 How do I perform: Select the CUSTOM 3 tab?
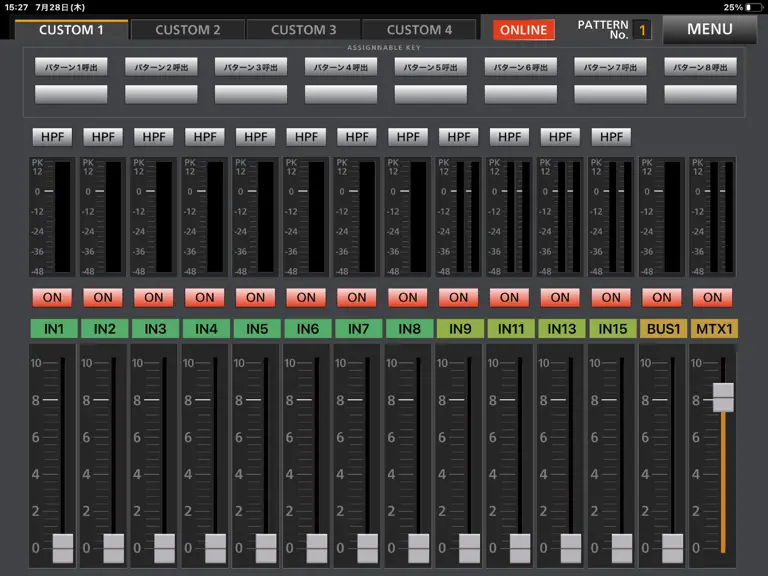click(304, 30)
